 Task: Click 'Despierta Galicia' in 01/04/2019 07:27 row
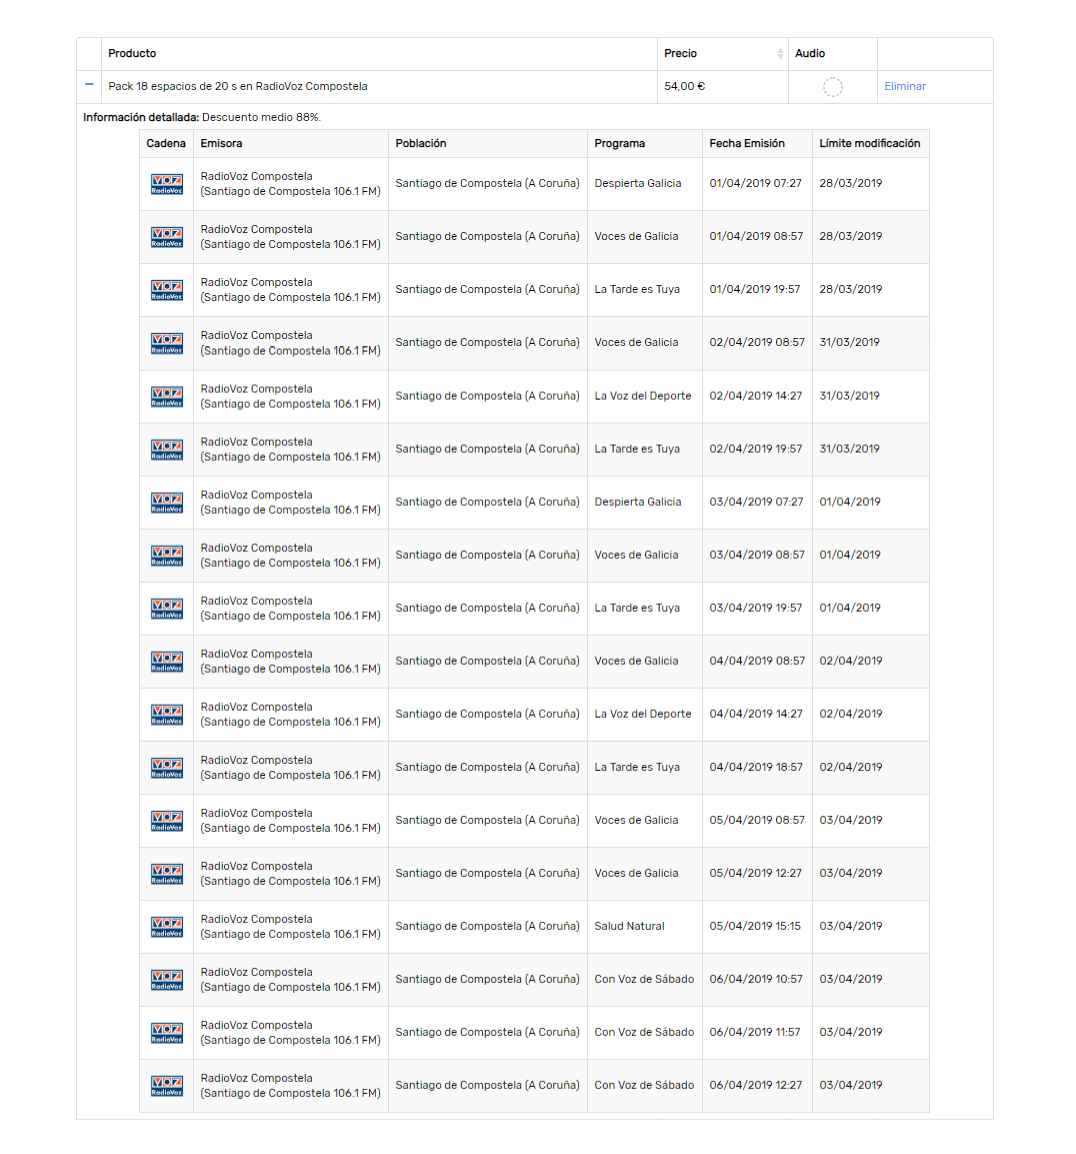pyautogui.click(x=637, y=183)
